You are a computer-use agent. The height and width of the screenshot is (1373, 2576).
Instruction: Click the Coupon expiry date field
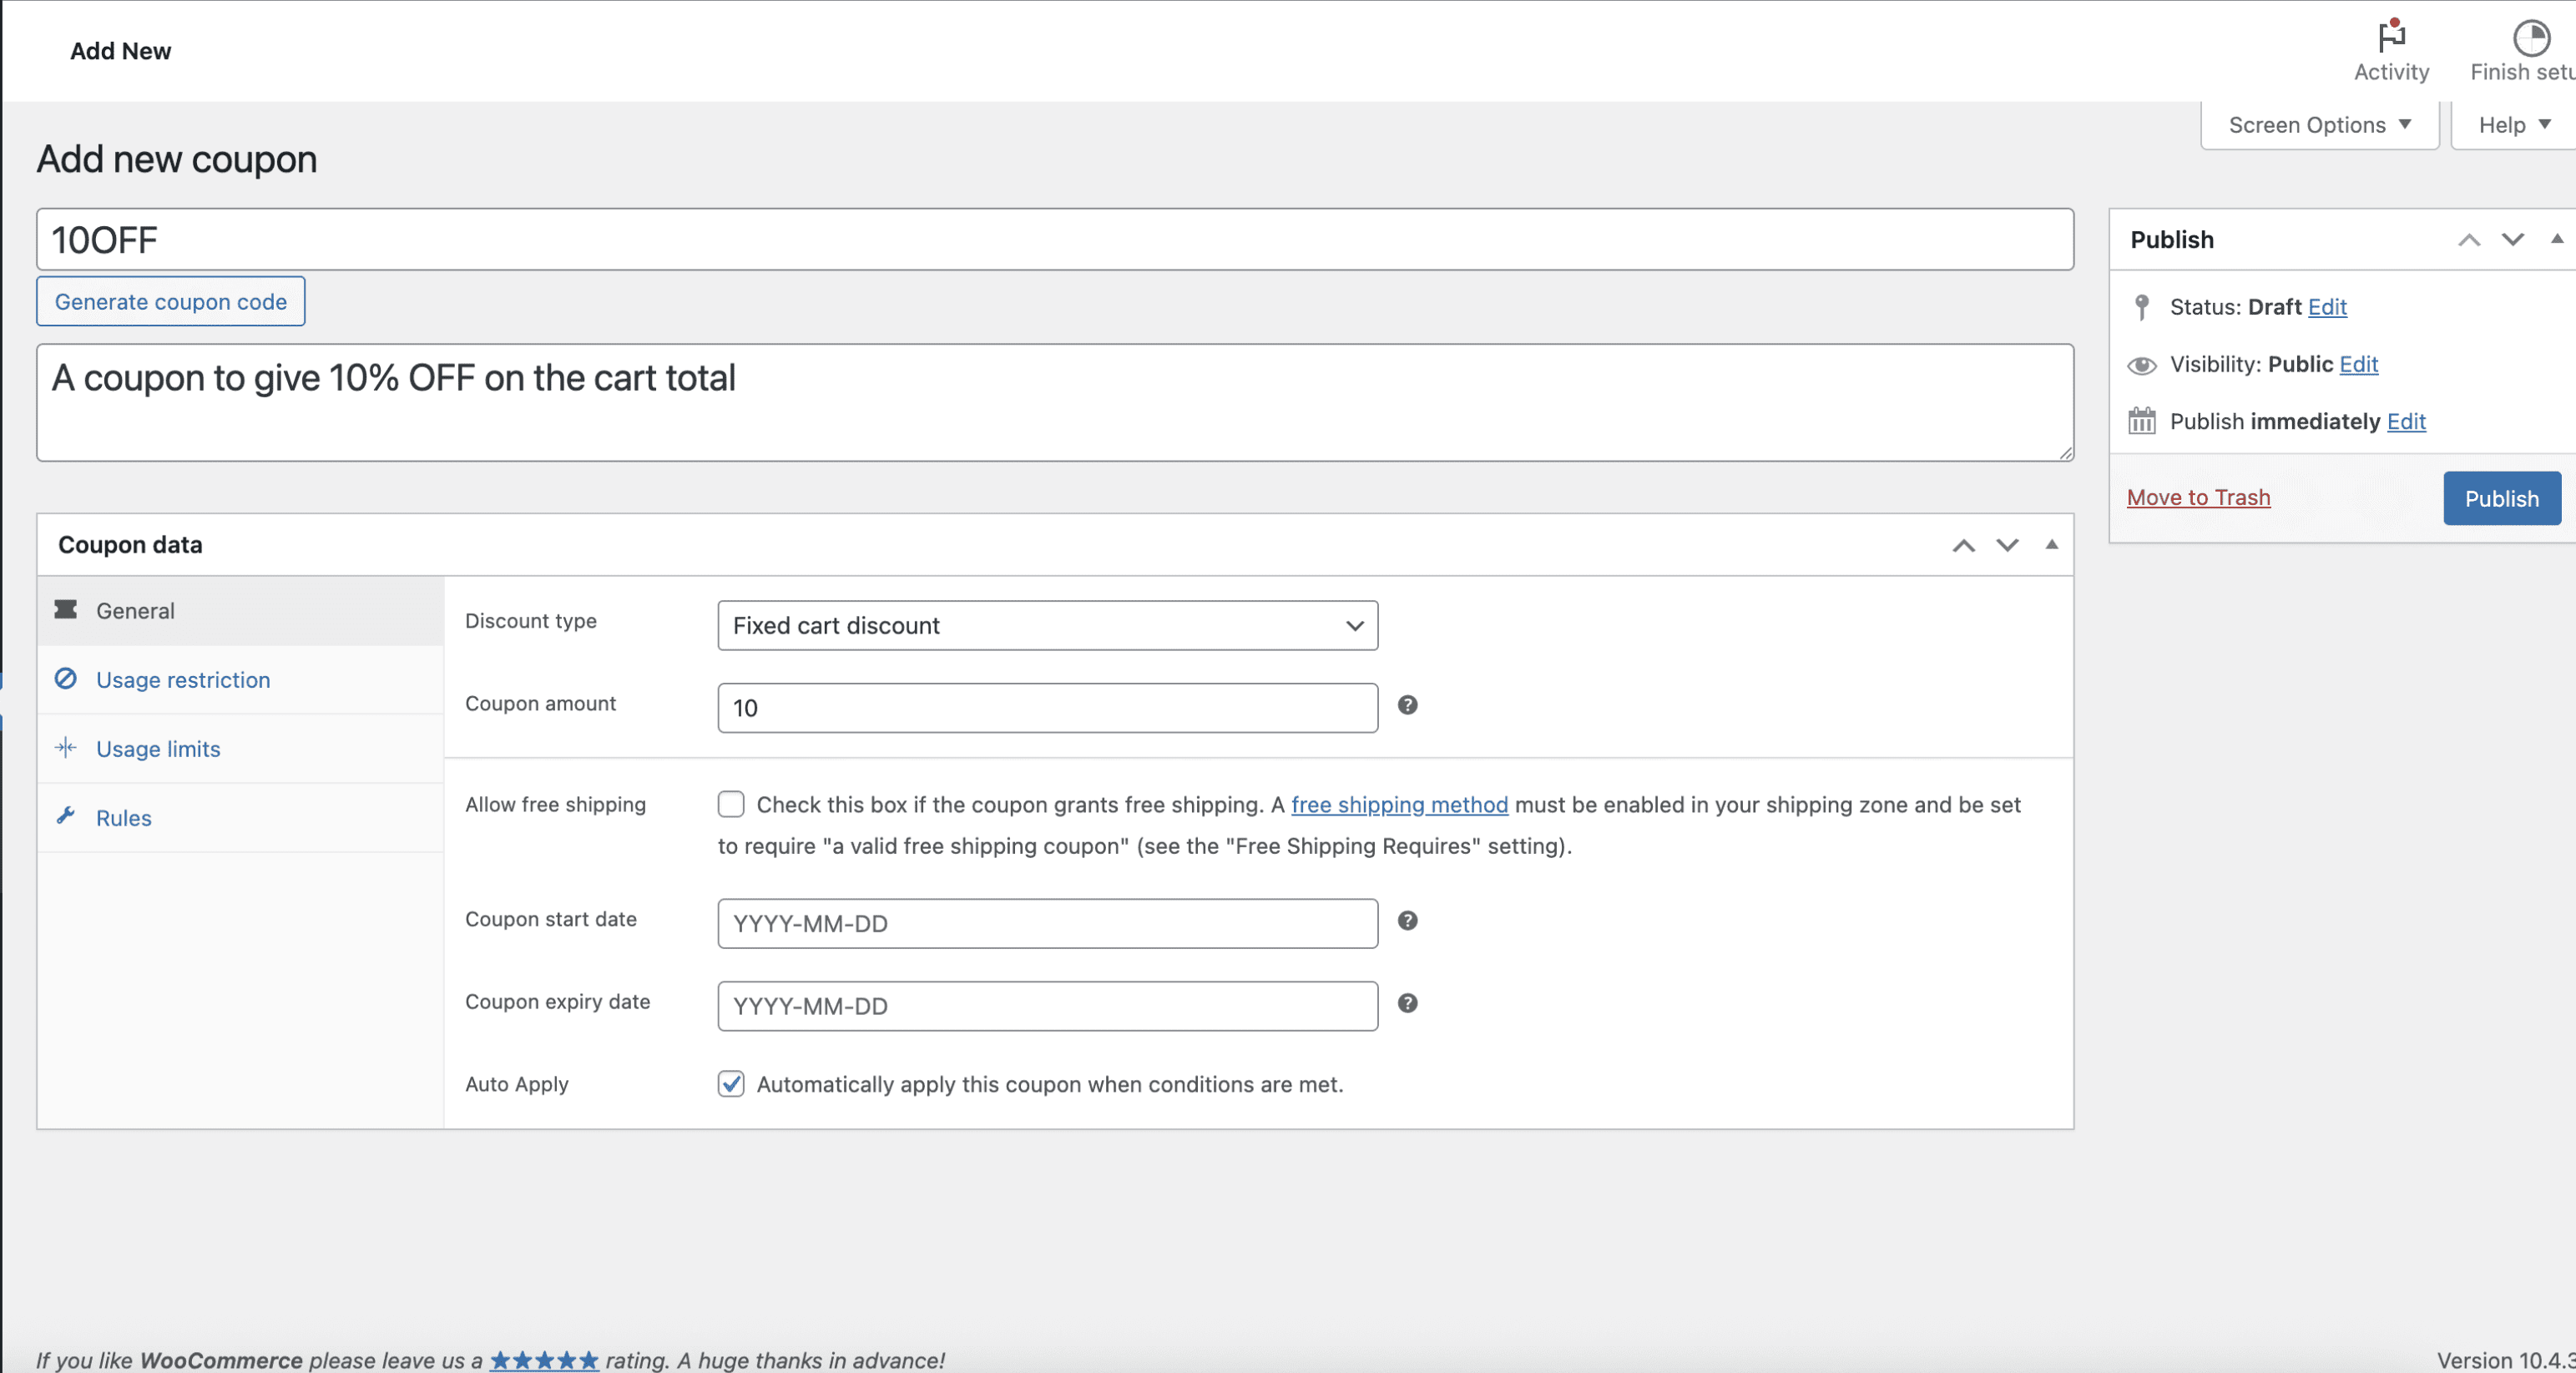point(1047,1006)
